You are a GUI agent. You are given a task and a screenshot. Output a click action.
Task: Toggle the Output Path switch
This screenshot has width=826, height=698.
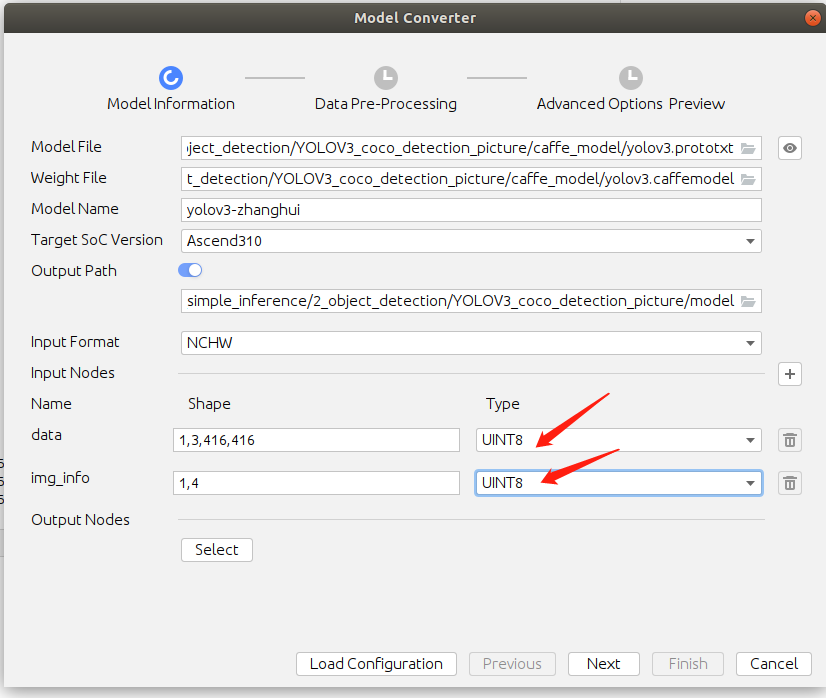point(190,270)
